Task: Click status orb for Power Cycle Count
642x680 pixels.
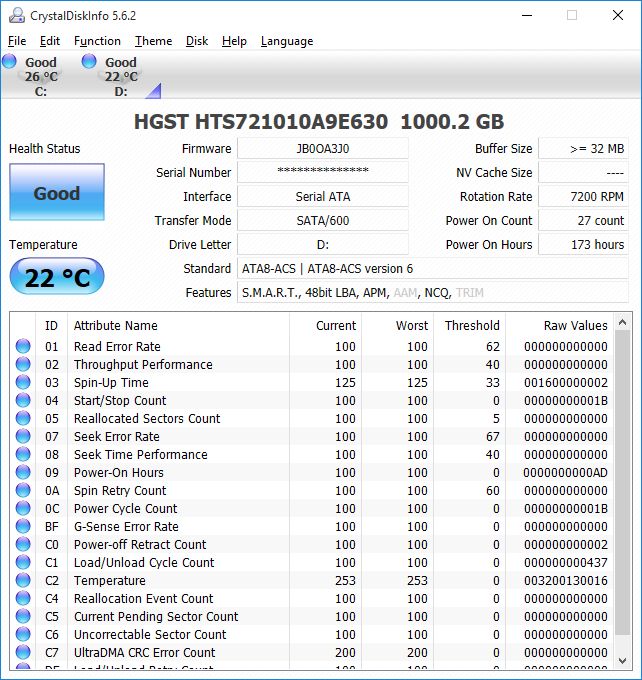Action: [x=23, y=508]
